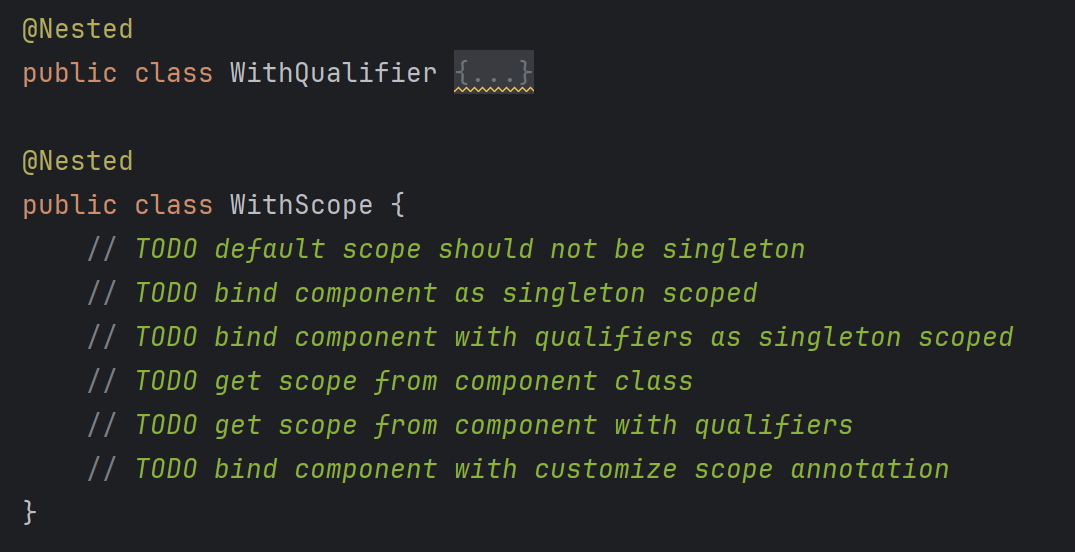Click the opening brace after WithScope
Image resolution: width=1075 pixels, height=552 pixels.
[x=397, y=205]
